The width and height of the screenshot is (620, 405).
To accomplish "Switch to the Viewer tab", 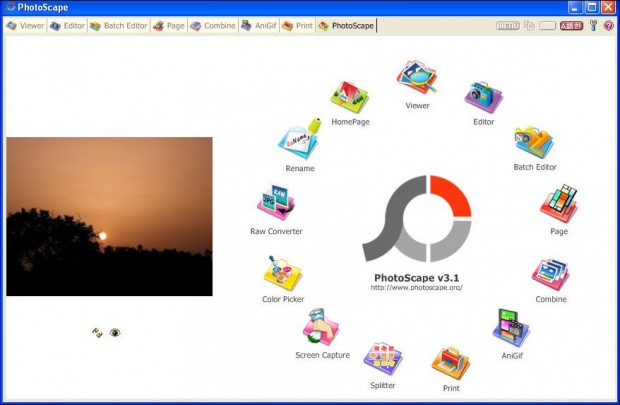I will pos(26,26).
